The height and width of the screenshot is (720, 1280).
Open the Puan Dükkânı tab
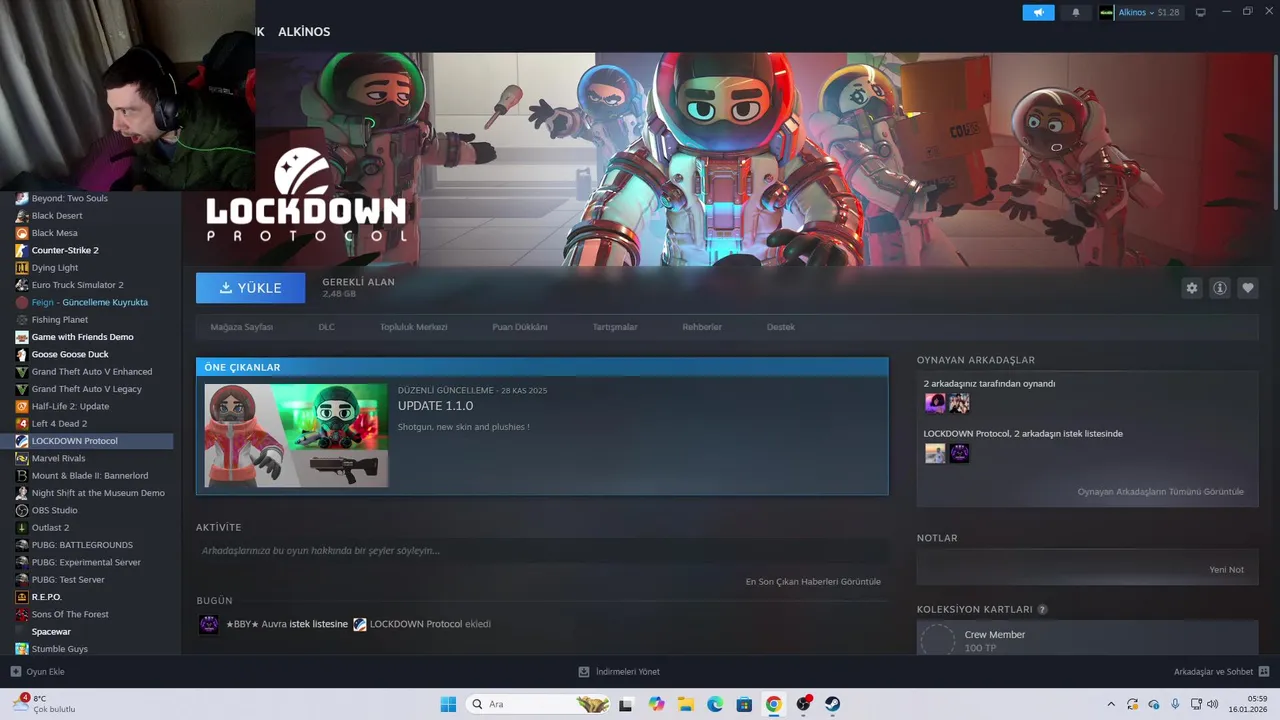point(519,327)
